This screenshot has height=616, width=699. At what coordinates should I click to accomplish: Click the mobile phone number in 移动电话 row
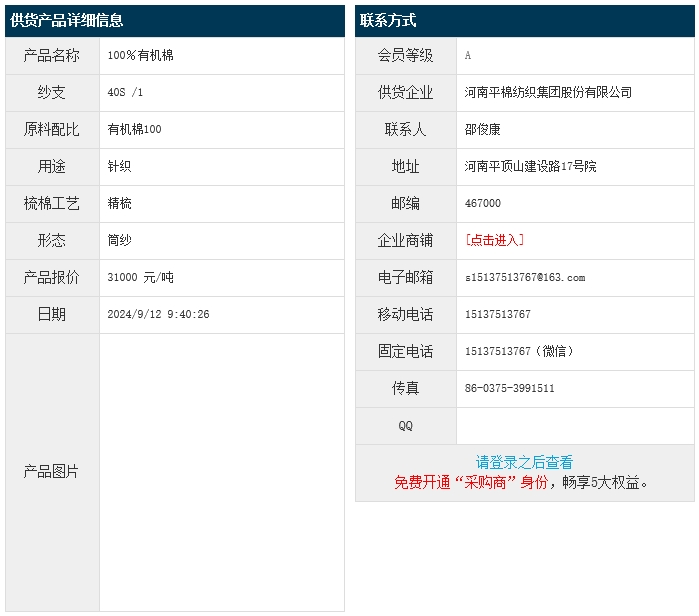coord(498,314)
